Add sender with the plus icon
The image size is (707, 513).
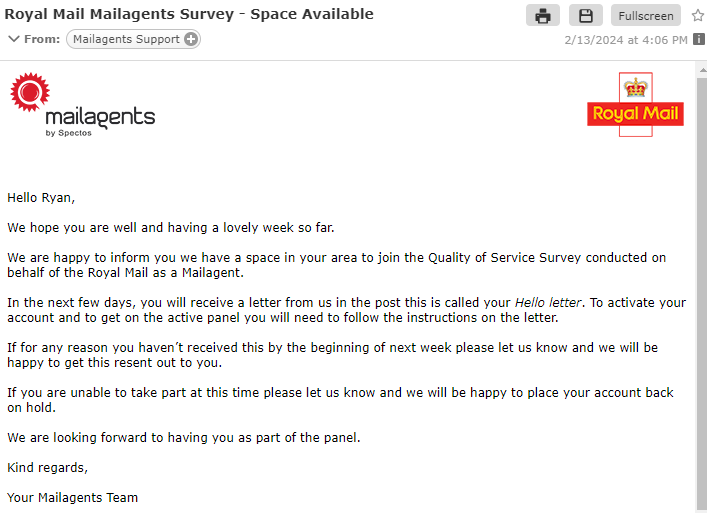[191, 39]
